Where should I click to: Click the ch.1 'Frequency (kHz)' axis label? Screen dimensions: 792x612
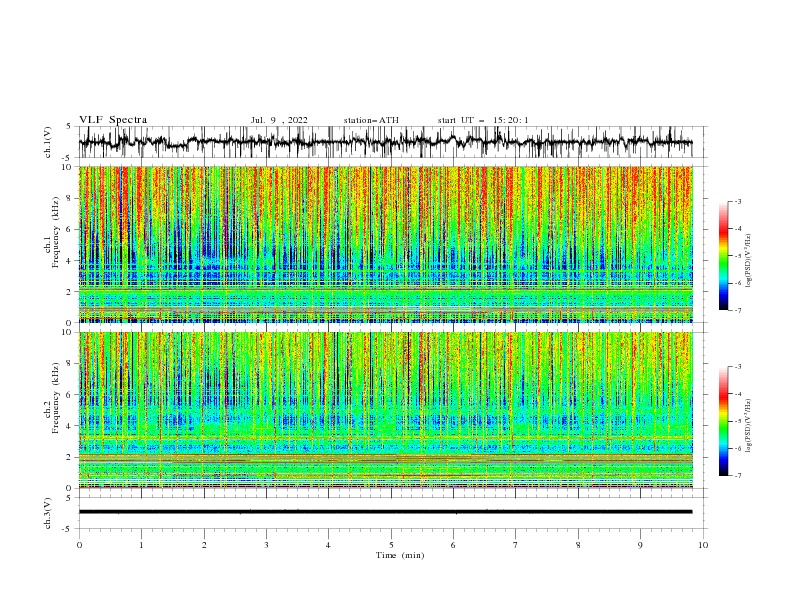click(57, 232)
